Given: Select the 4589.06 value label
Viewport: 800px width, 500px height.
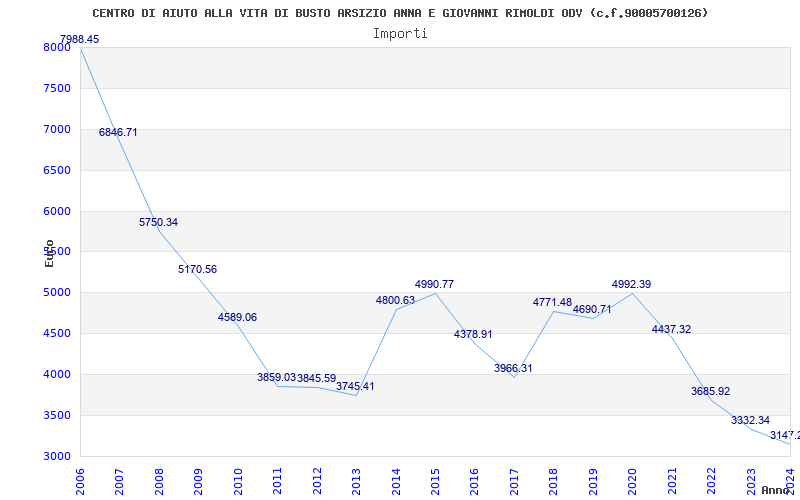Looking at the screenshot, I should 237,317.
